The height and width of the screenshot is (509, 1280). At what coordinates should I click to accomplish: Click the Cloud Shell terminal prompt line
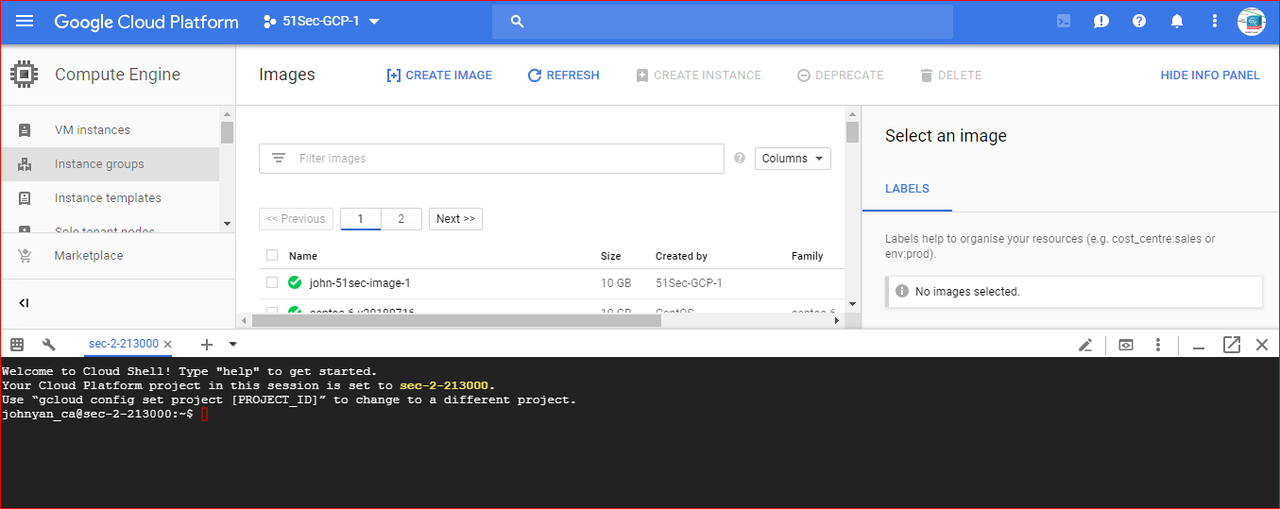click(105, 414)
